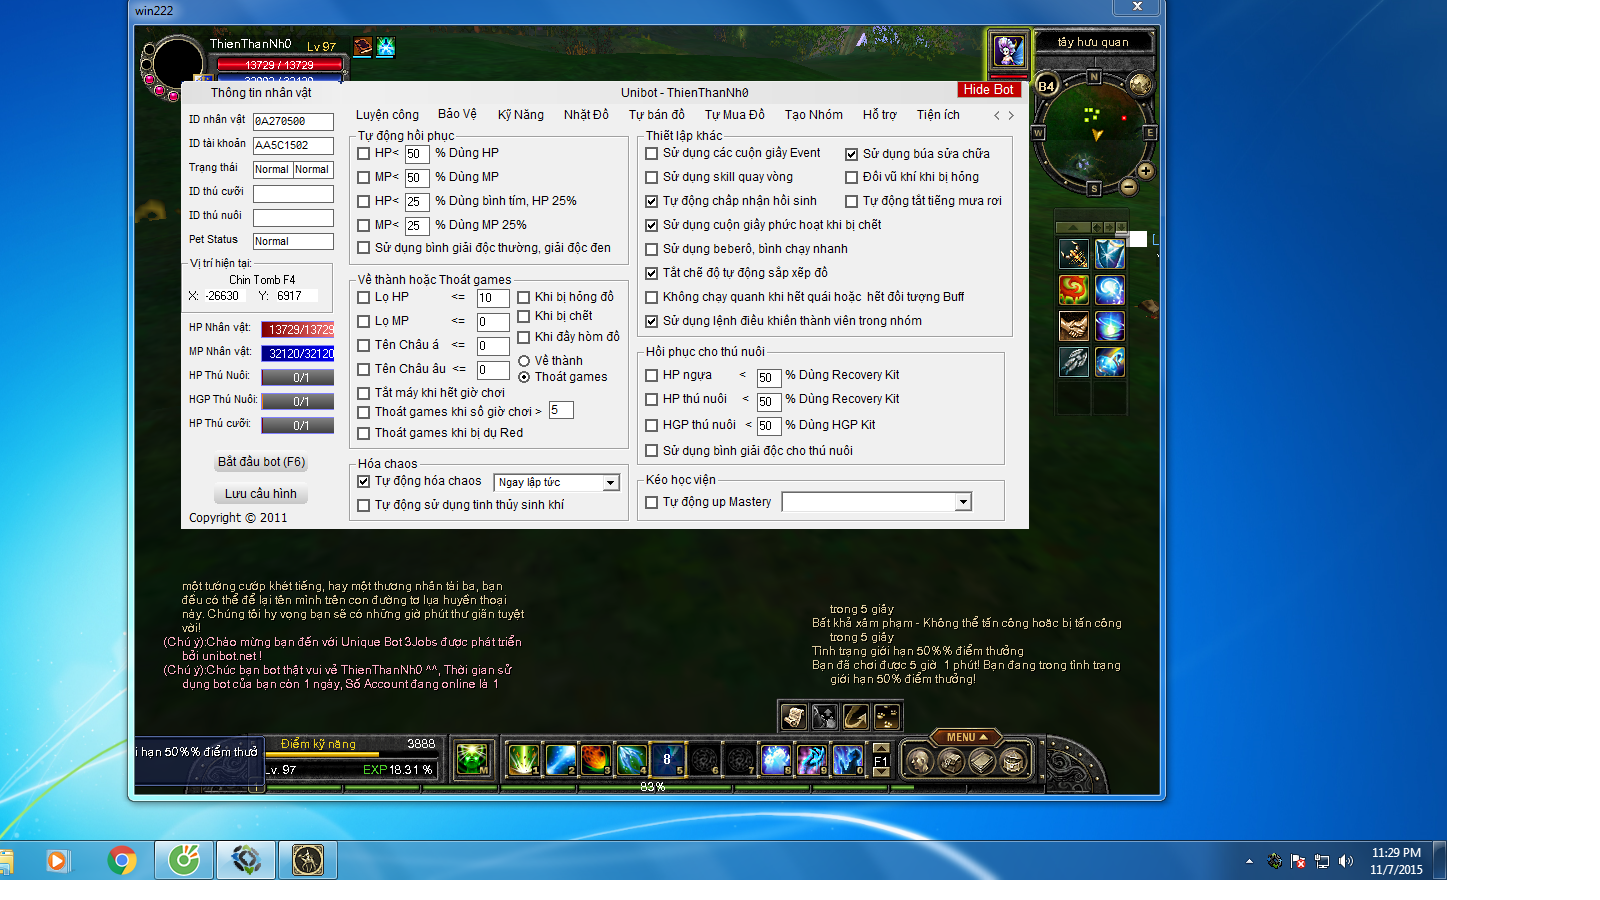Open the 'Tiện ích' tab
This screenshot has width=1600, height=900.
click(x=938, y=115)
